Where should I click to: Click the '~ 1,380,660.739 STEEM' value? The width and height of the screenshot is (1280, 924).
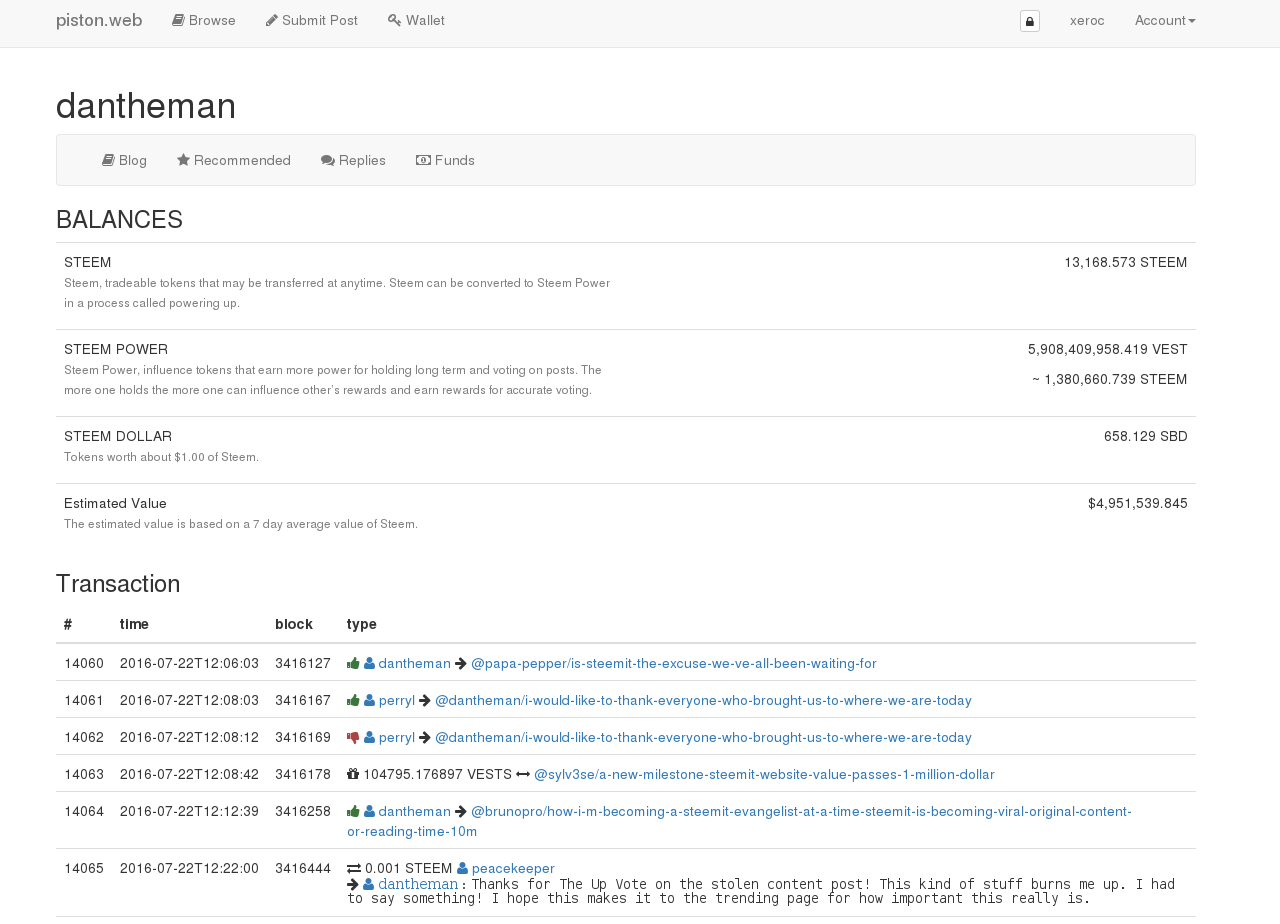tap(1110, 380)
